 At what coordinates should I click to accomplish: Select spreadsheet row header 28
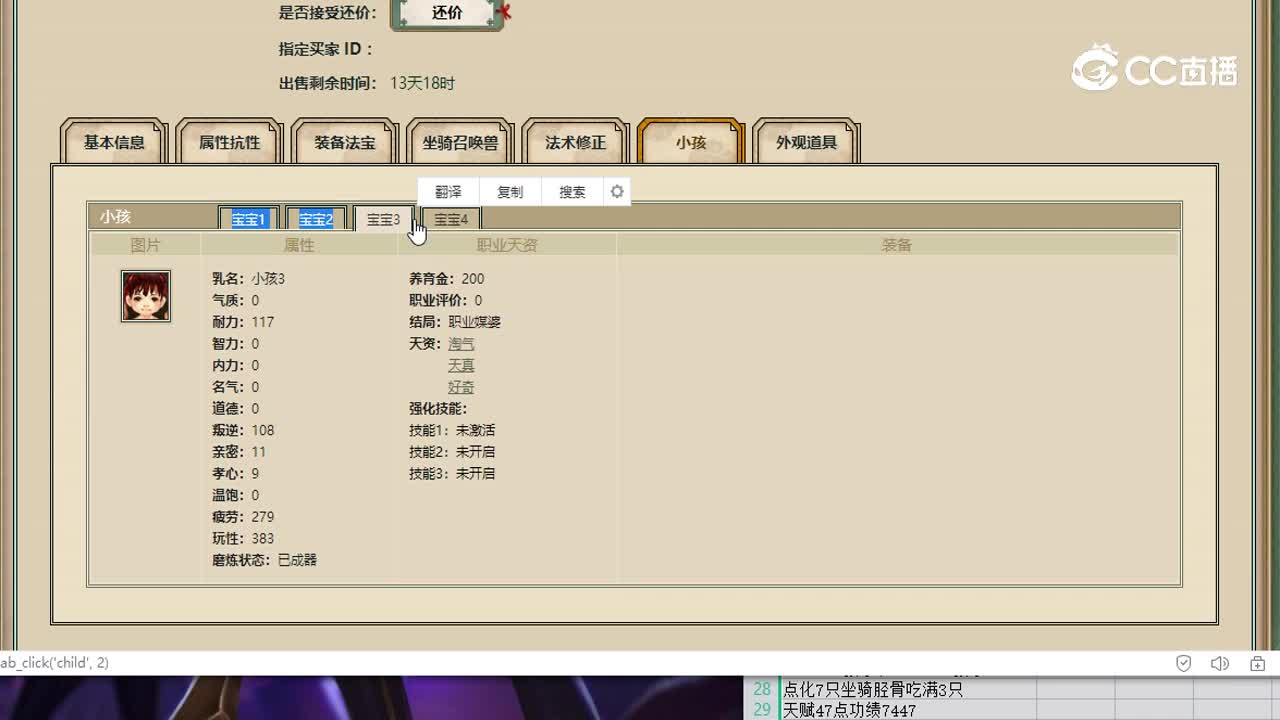tap(762, 689)
